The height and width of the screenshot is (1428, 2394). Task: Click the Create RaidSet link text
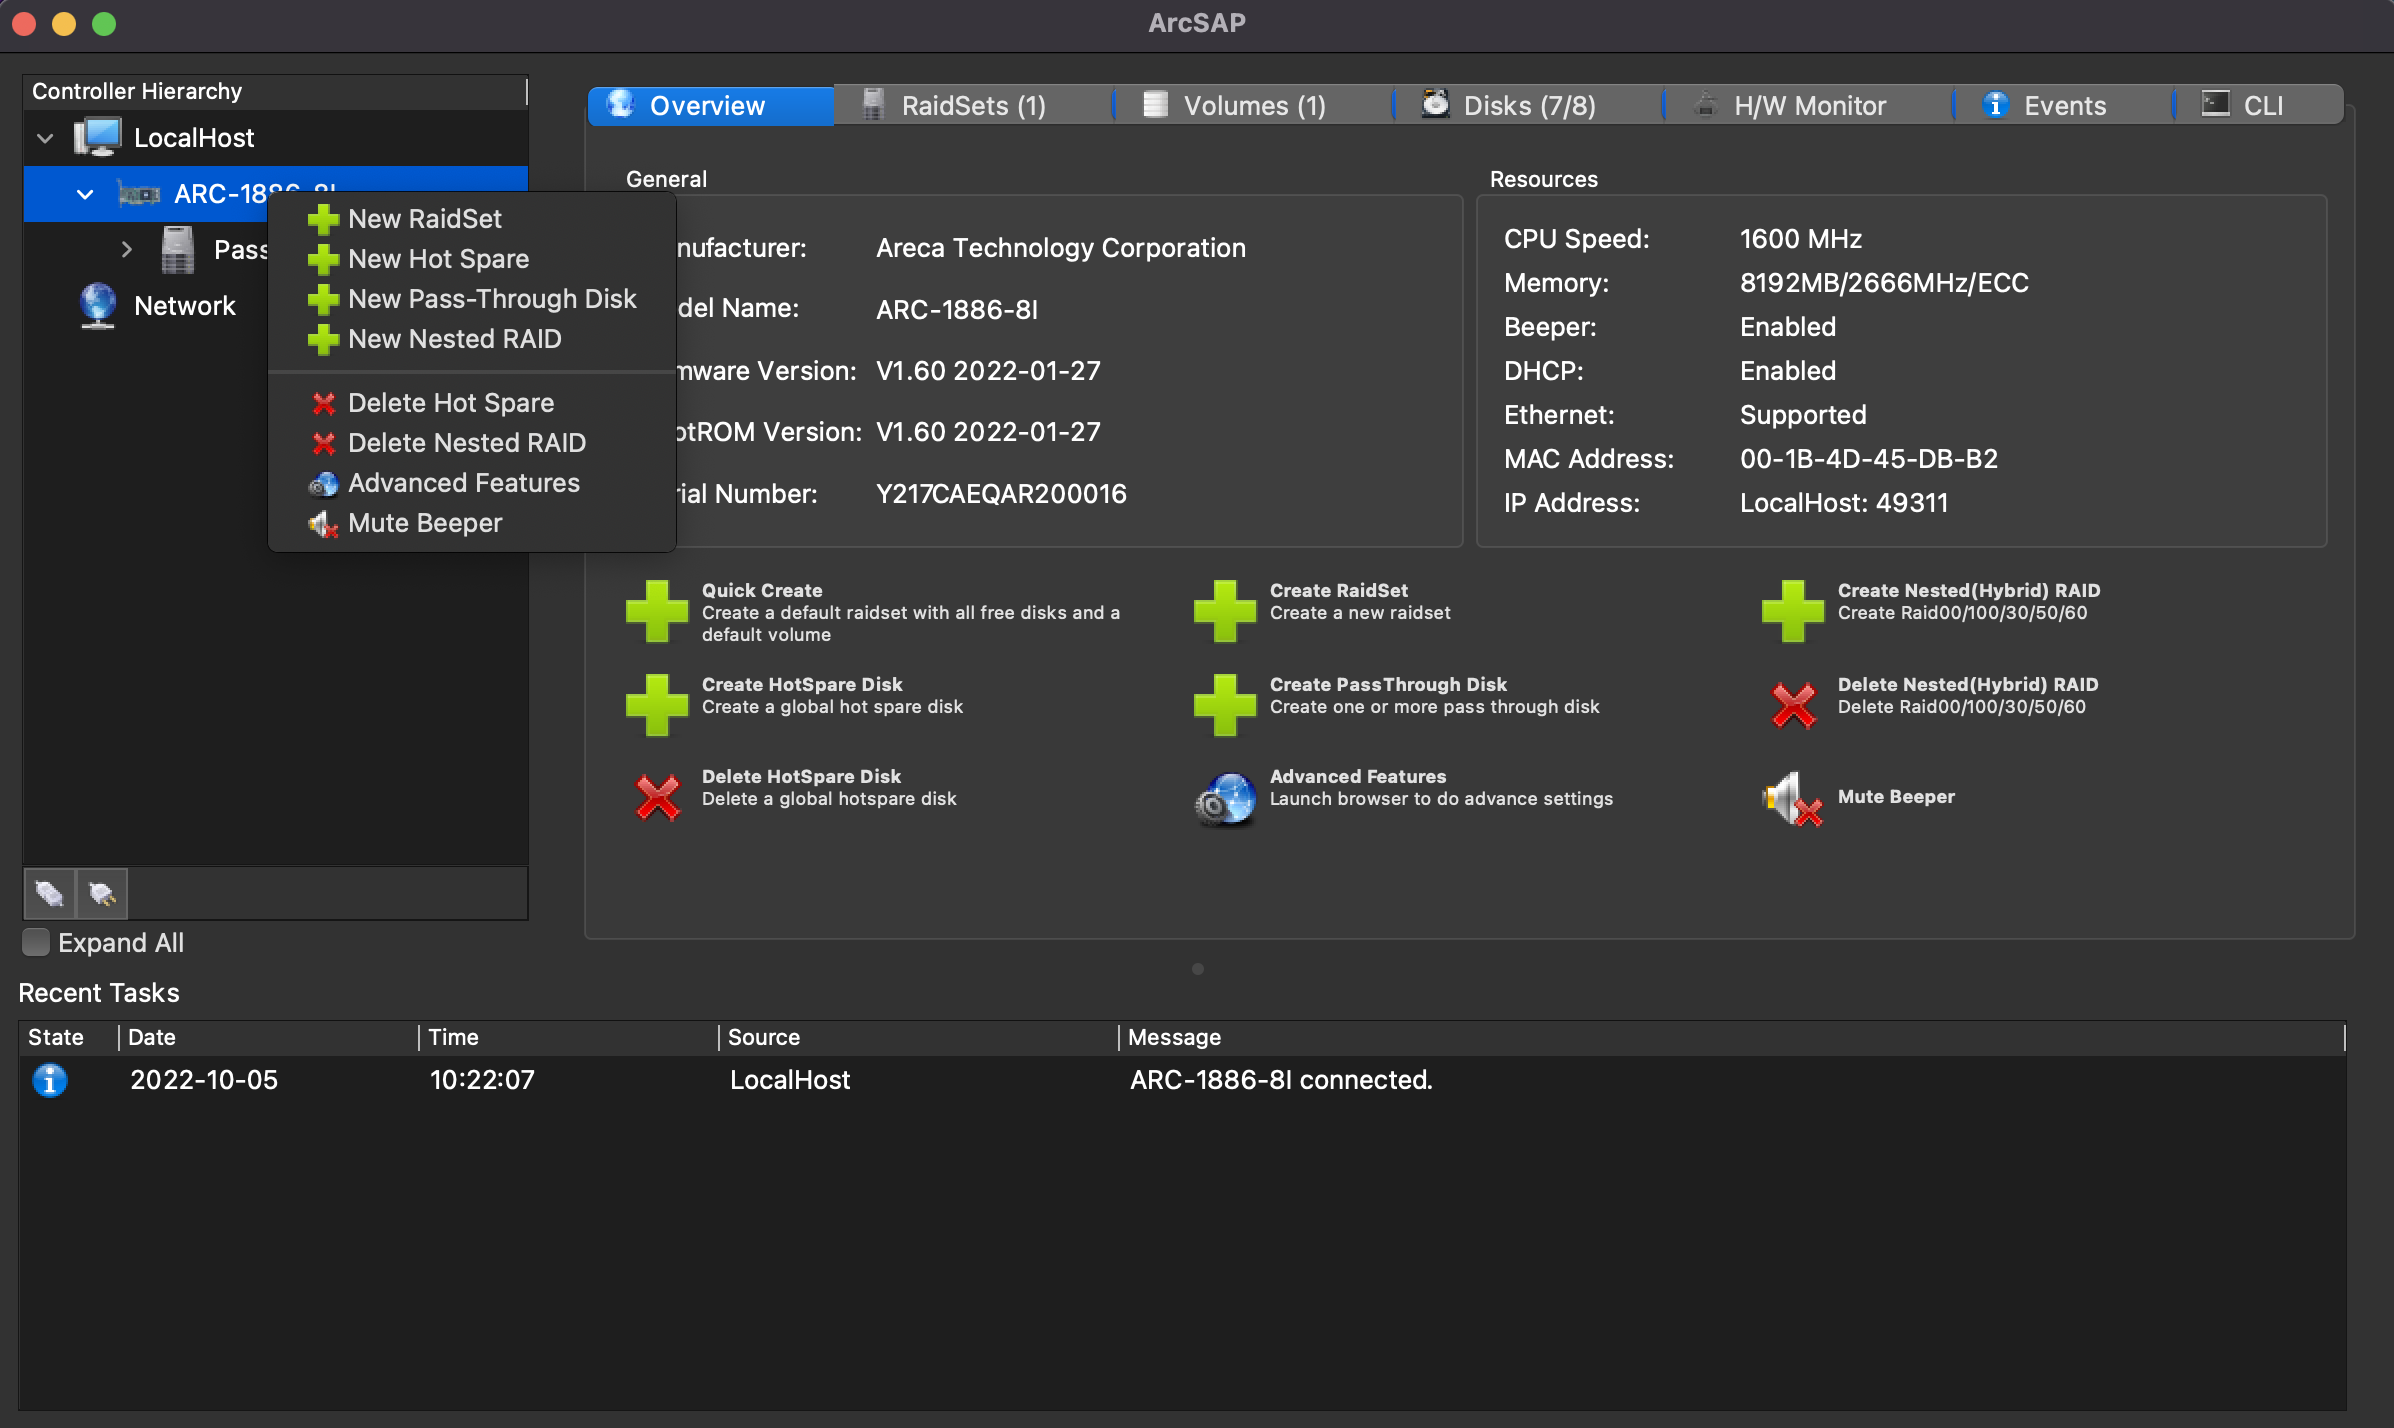(x=1338, y=590)
